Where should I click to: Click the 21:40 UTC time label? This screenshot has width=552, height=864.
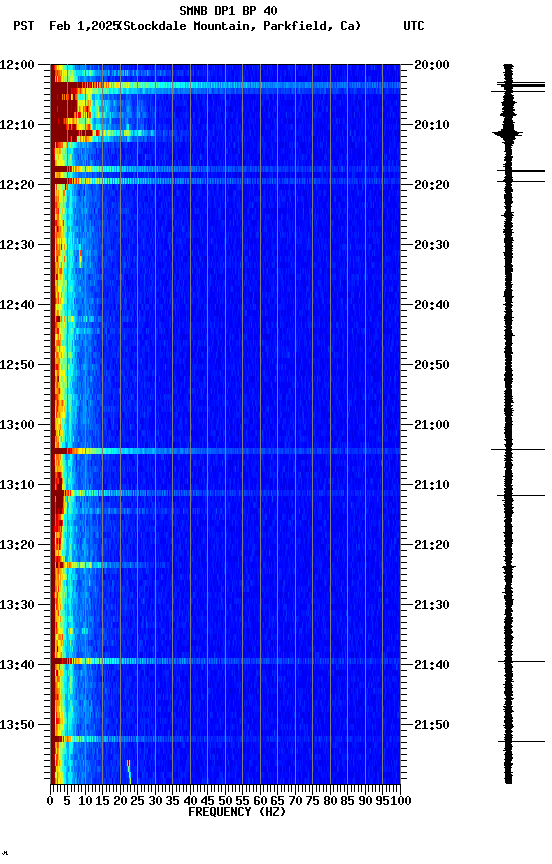[432, 666]
